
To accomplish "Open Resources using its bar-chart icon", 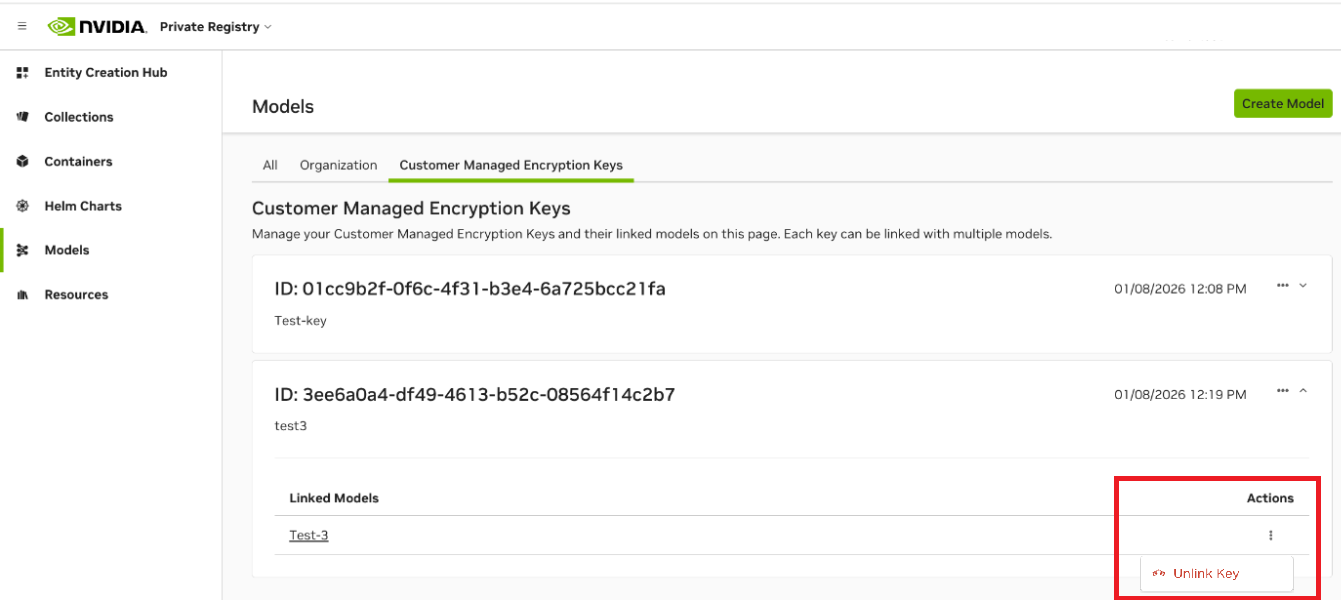I will [x=21, y=294].
